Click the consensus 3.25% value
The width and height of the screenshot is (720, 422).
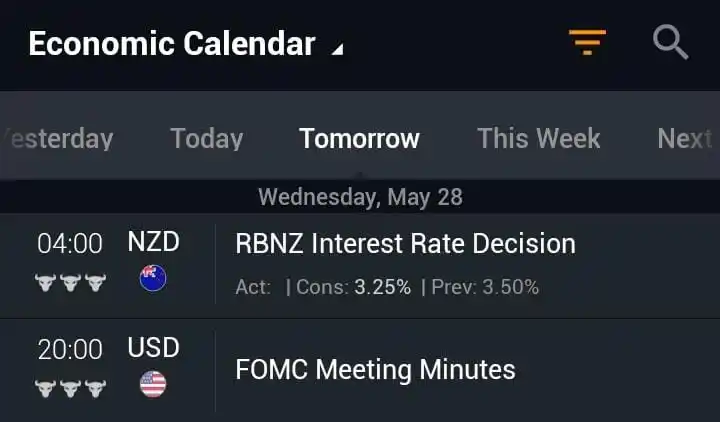382,287
